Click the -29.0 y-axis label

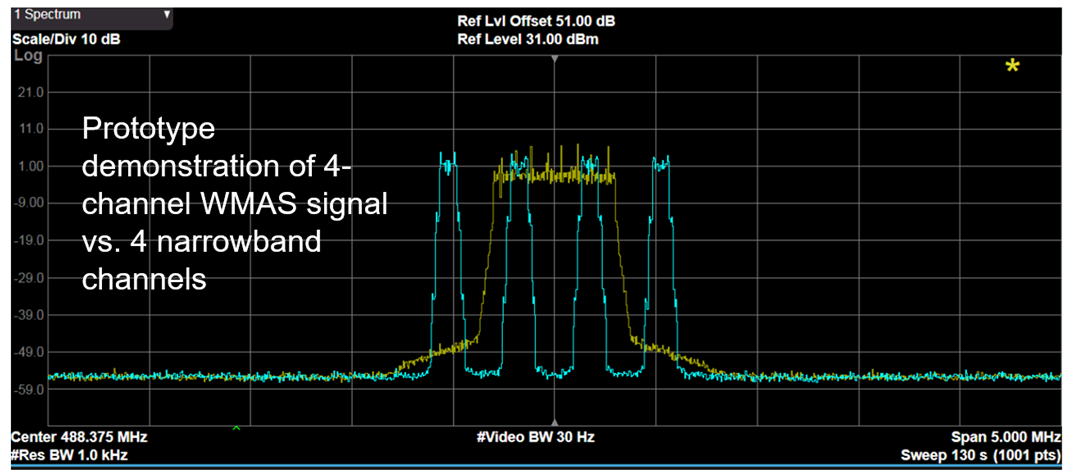[27, 278]
